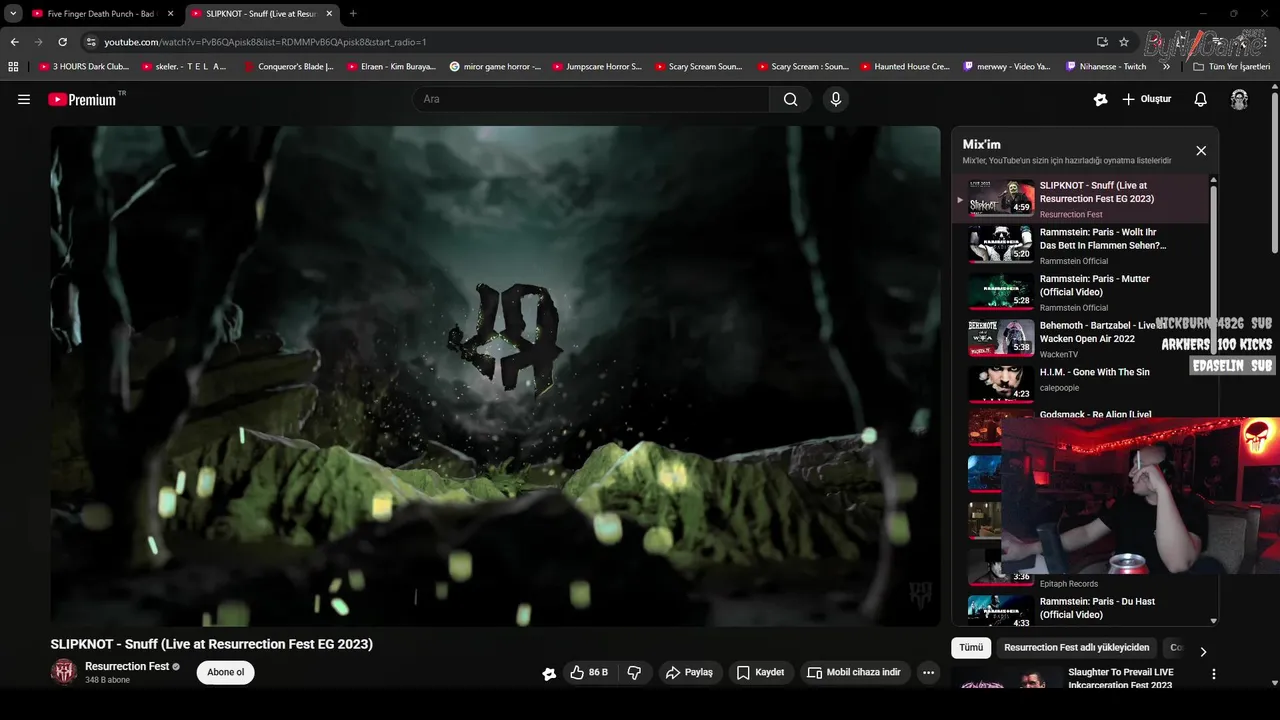Open Conqueror's Blade bookmark

click(x=289, y=67)
